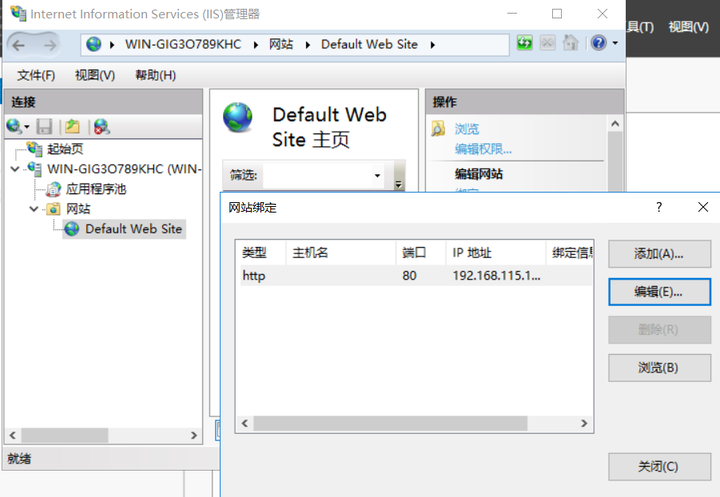Select Default Web Site tree item
The image size is (720, 497).
[x=133, y=229]
